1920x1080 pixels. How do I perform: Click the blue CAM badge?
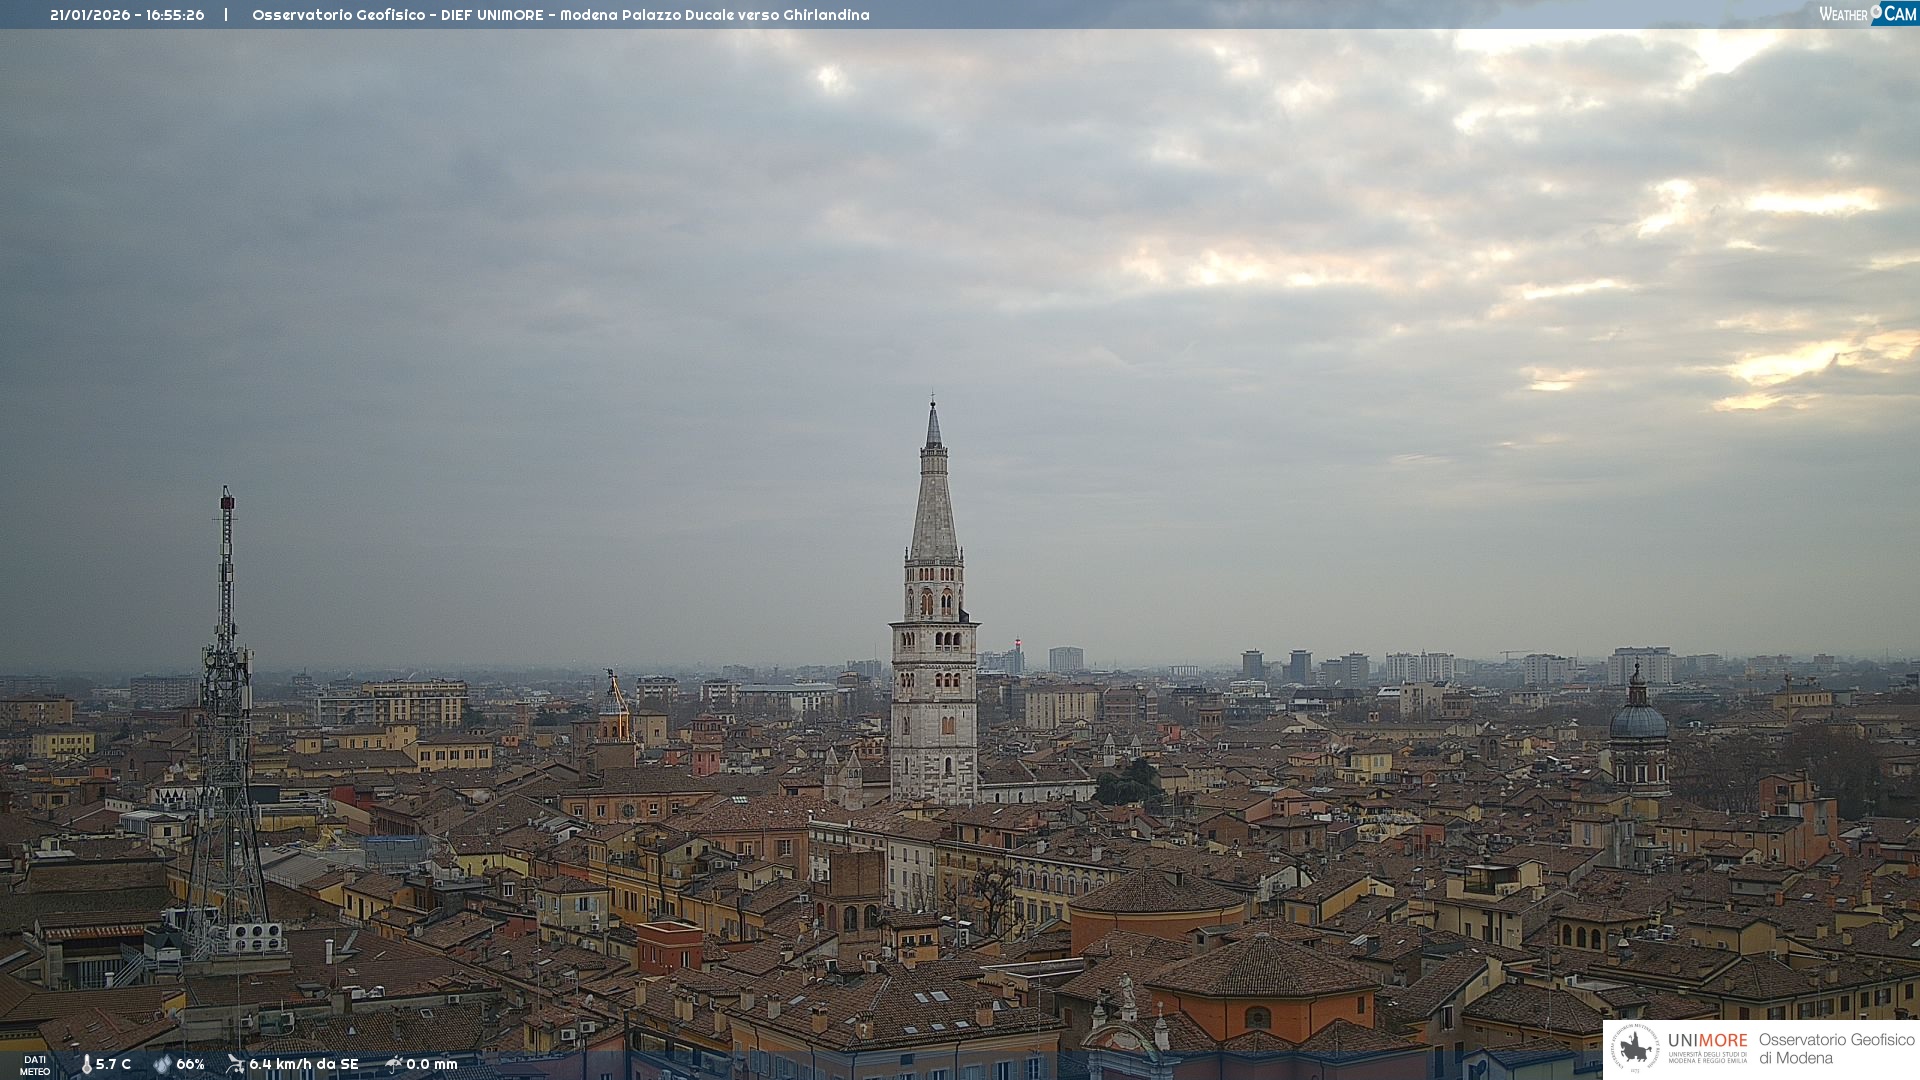[x=1898, y=13]
